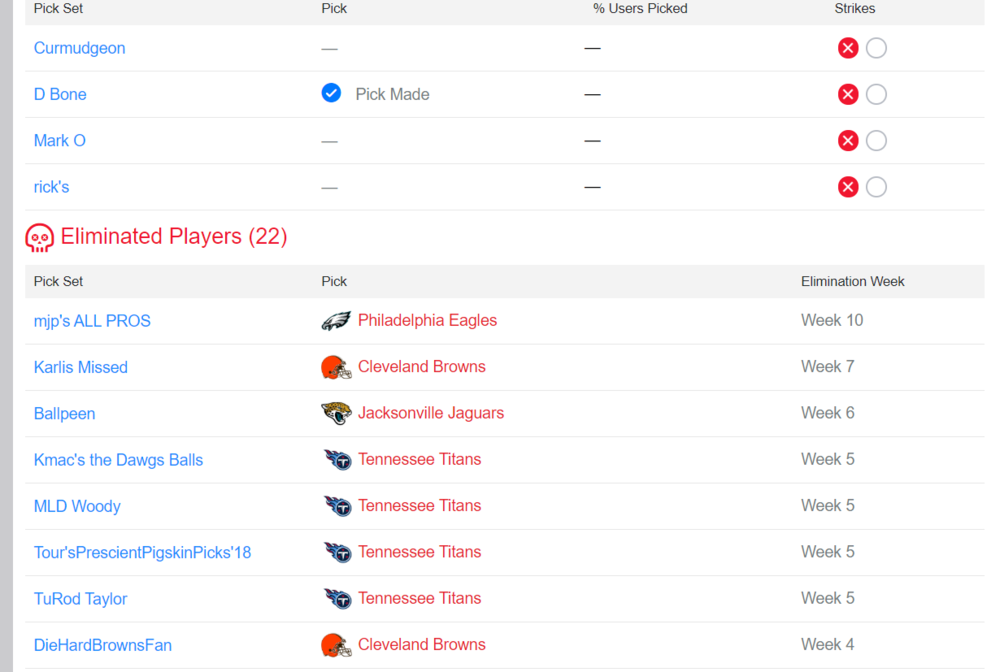View the Karlis Missed pick set

tap(81, 367)
